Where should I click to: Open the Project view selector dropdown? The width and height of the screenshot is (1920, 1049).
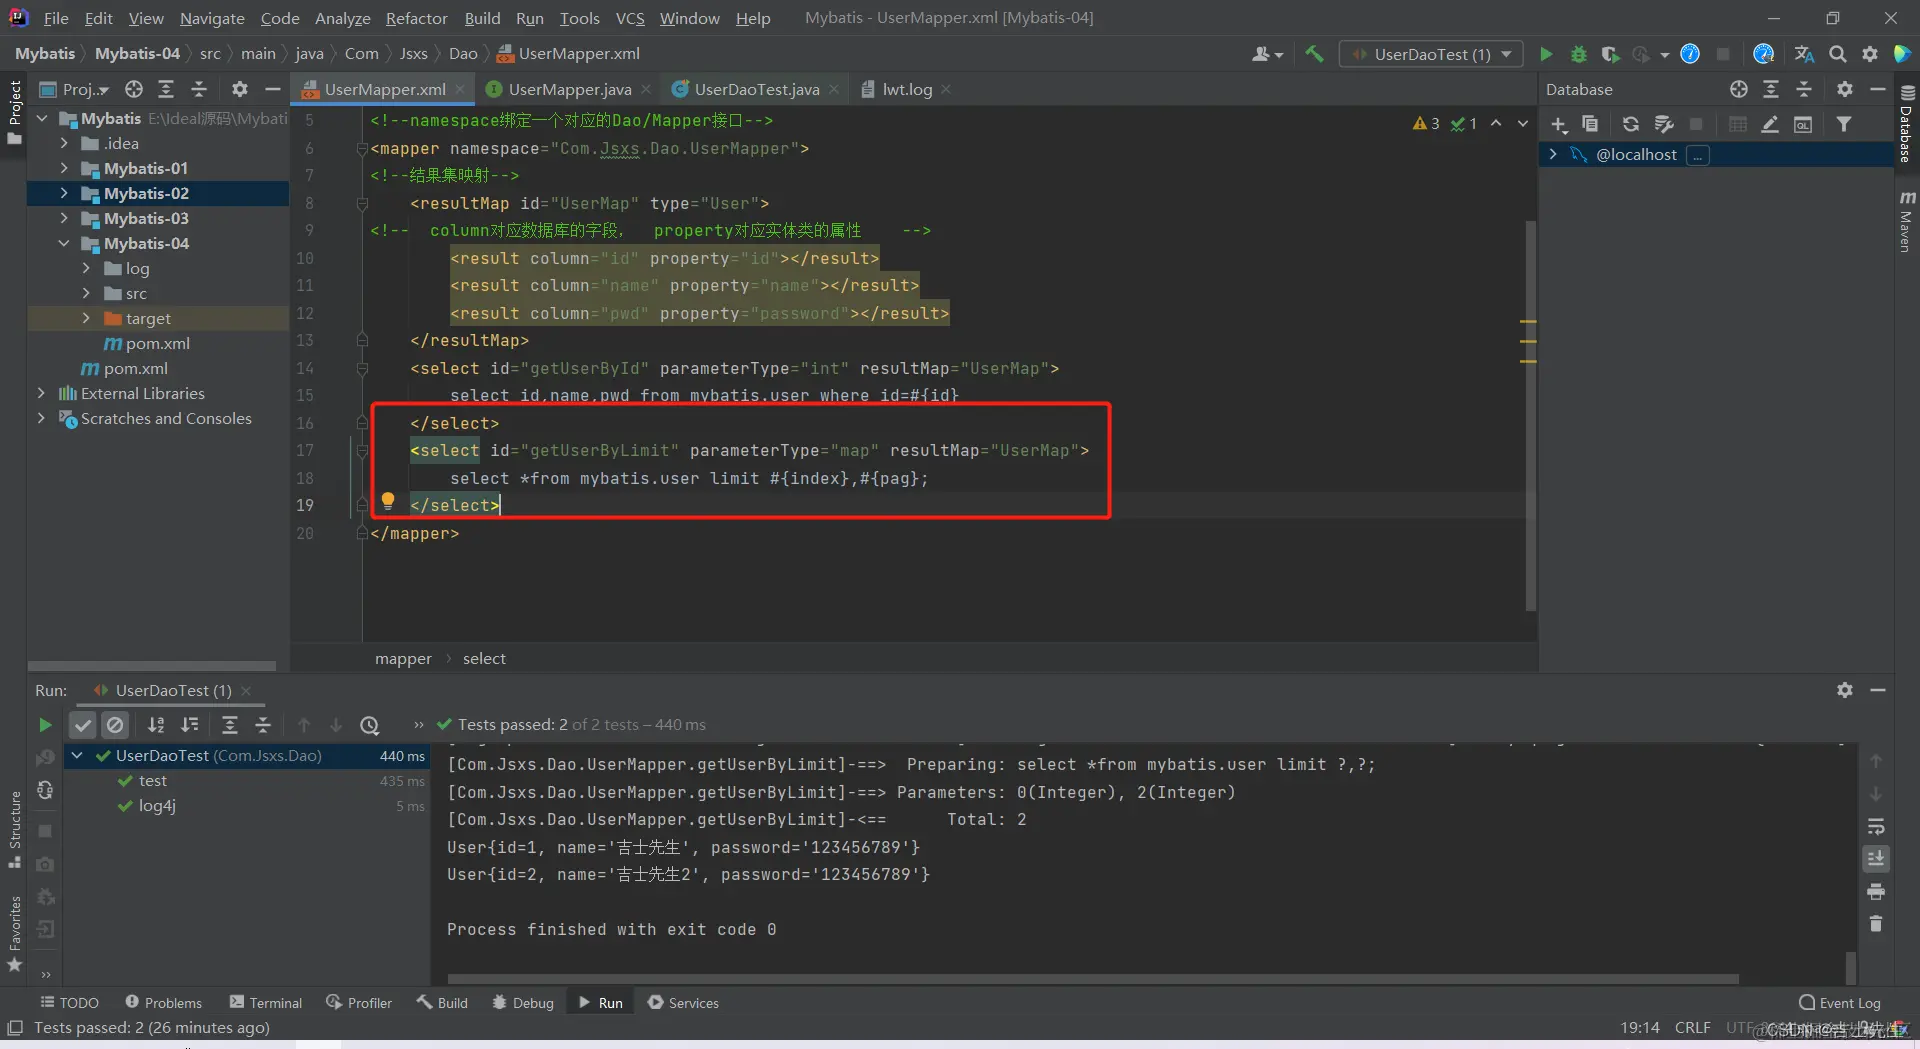pos(74,89)
